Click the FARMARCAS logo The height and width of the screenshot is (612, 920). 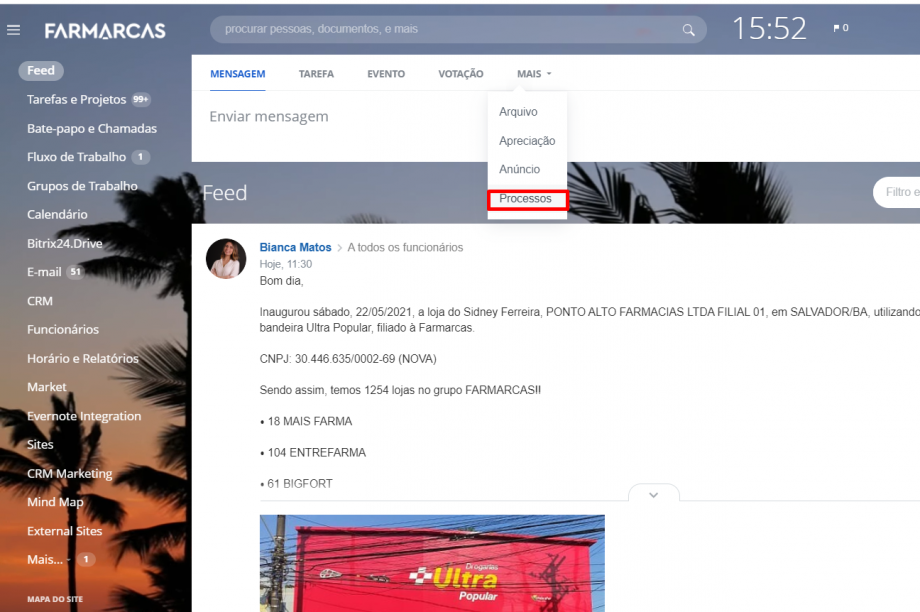pyautogui.click(x=105, y=31)
